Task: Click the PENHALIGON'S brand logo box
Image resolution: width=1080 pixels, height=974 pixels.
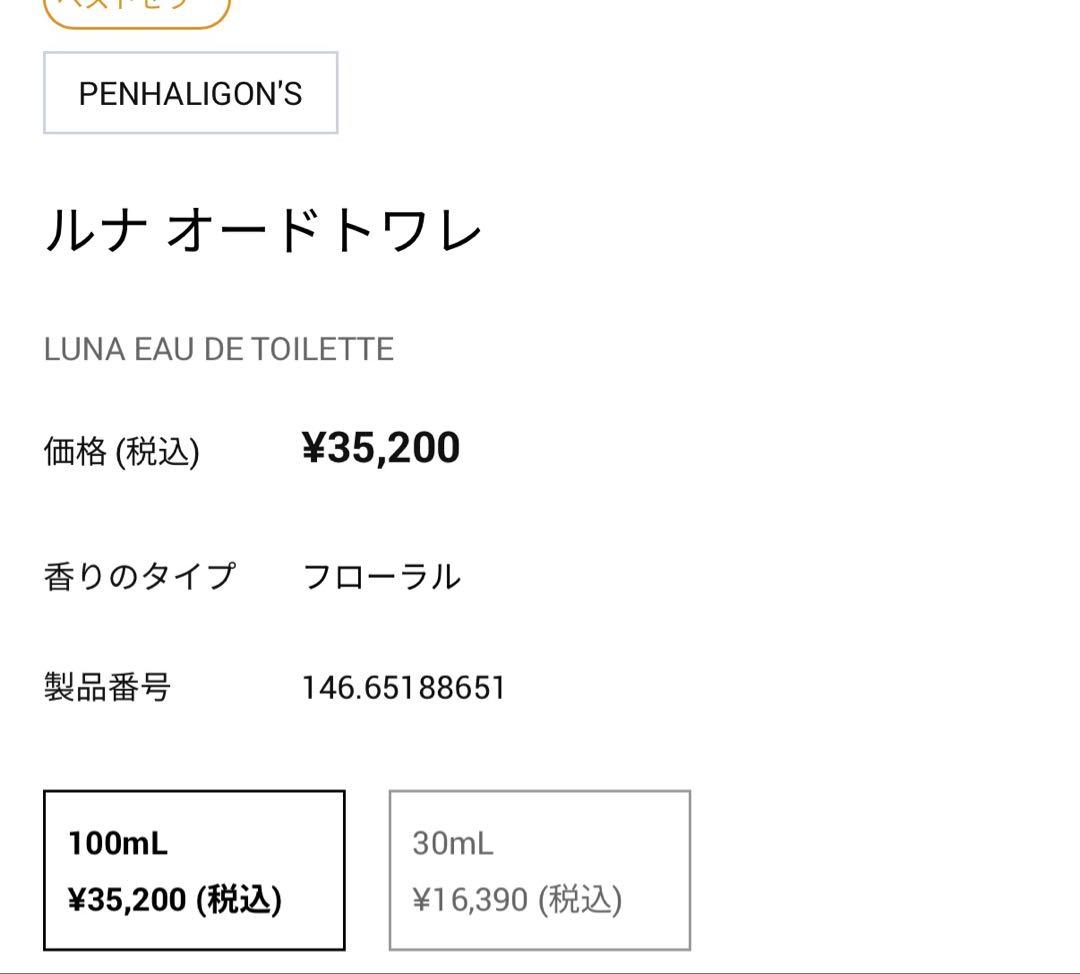Action: [x=189, y=92]
